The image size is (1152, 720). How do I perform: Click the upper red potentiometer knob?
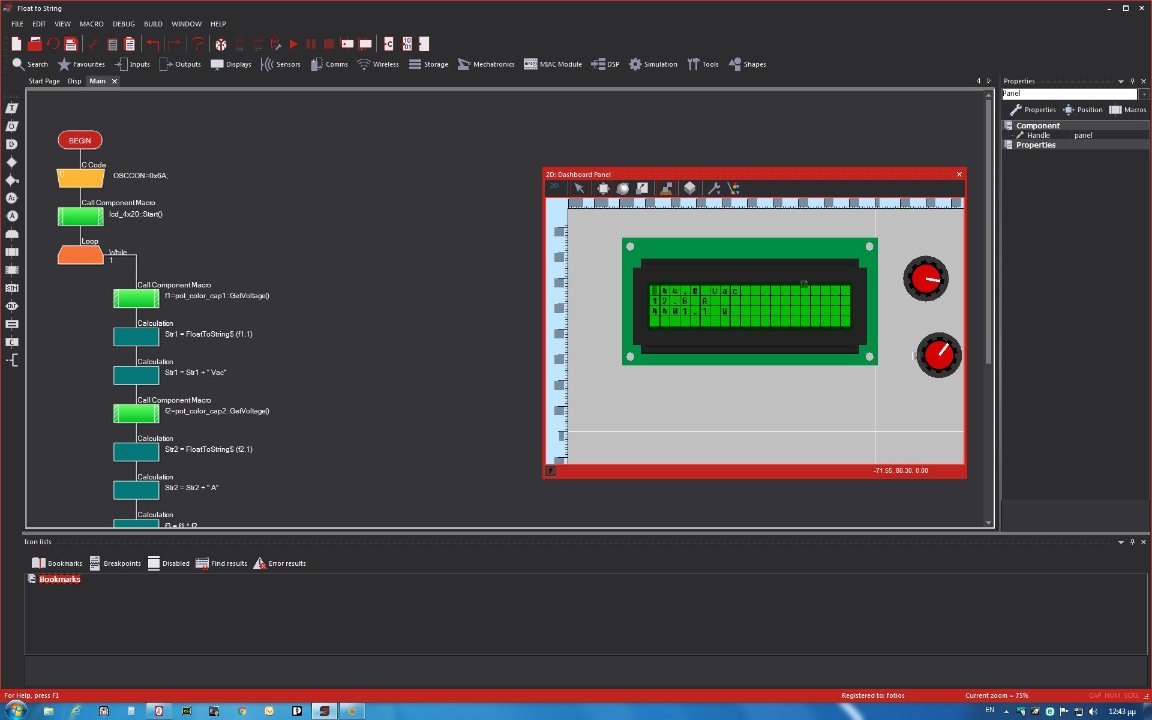click(926, 278)
